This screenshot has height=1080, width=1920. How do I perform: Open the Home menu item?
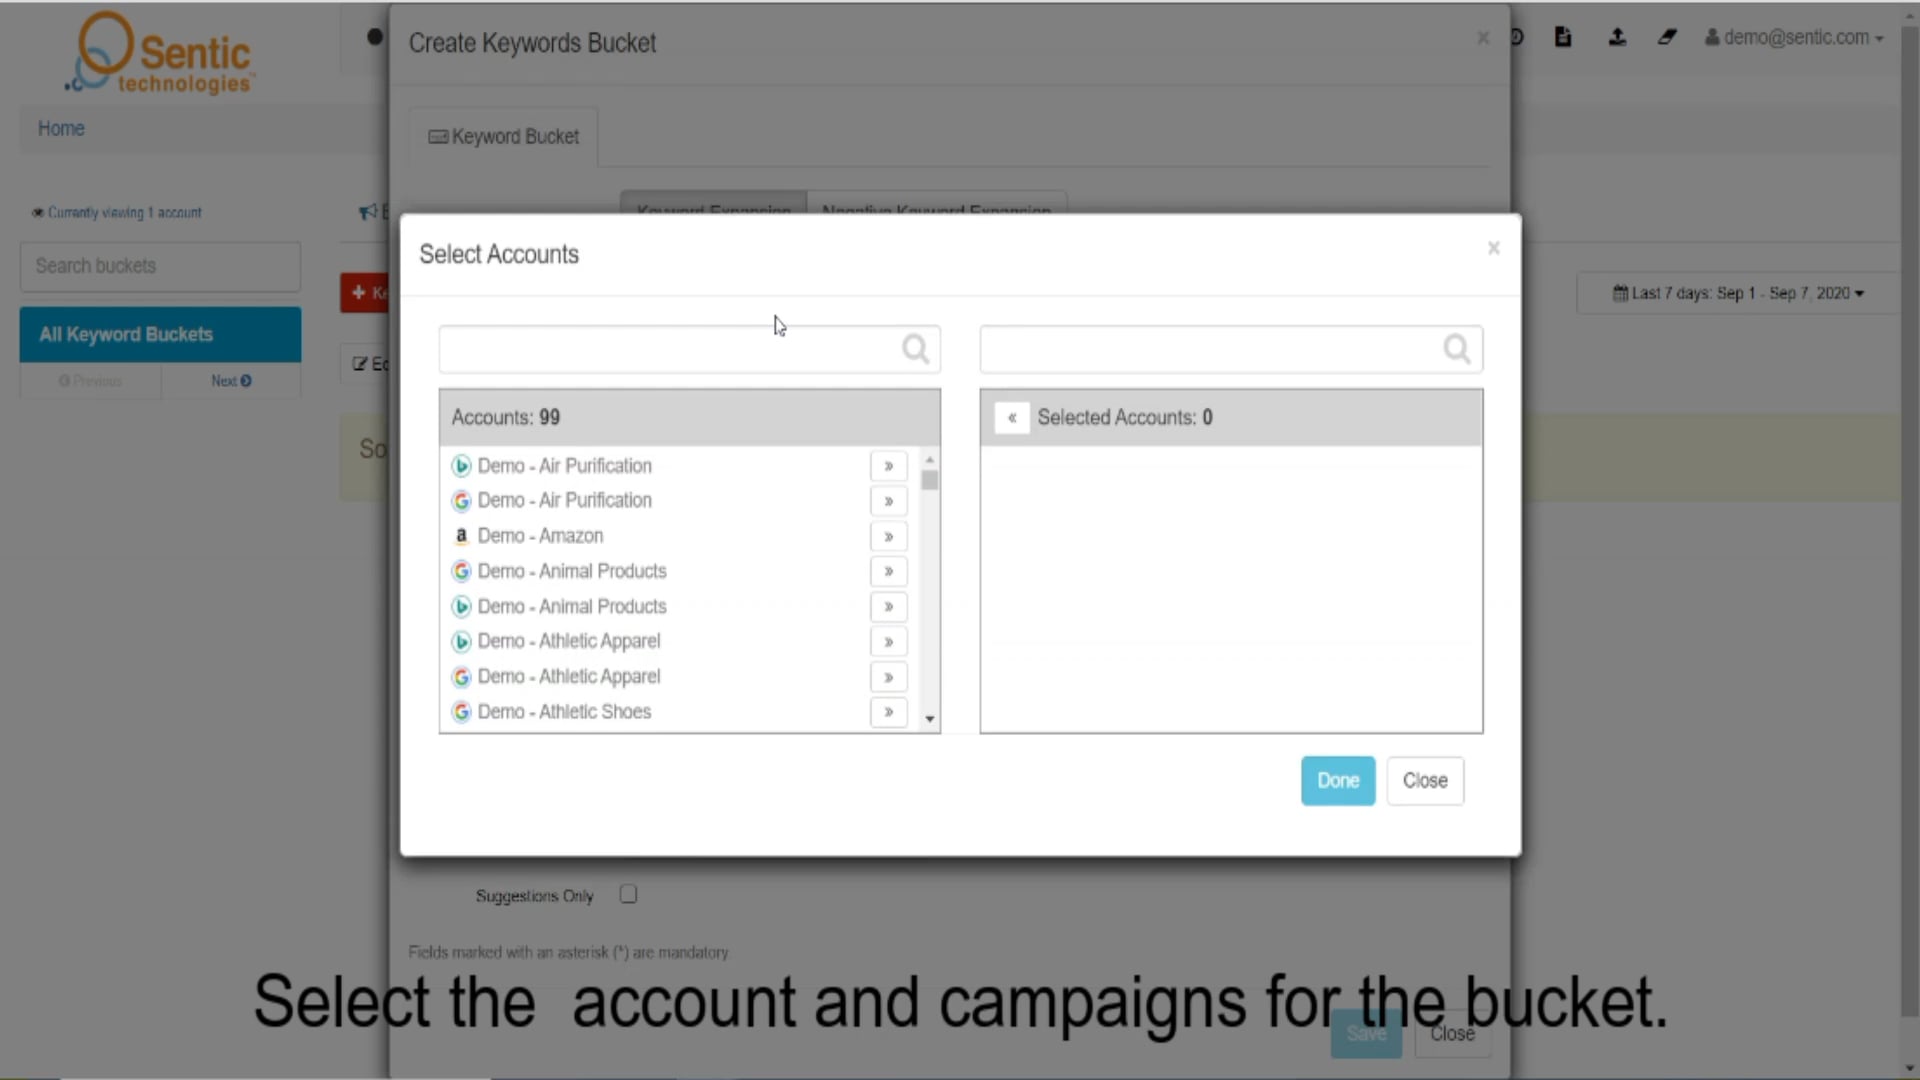point(60,128)
